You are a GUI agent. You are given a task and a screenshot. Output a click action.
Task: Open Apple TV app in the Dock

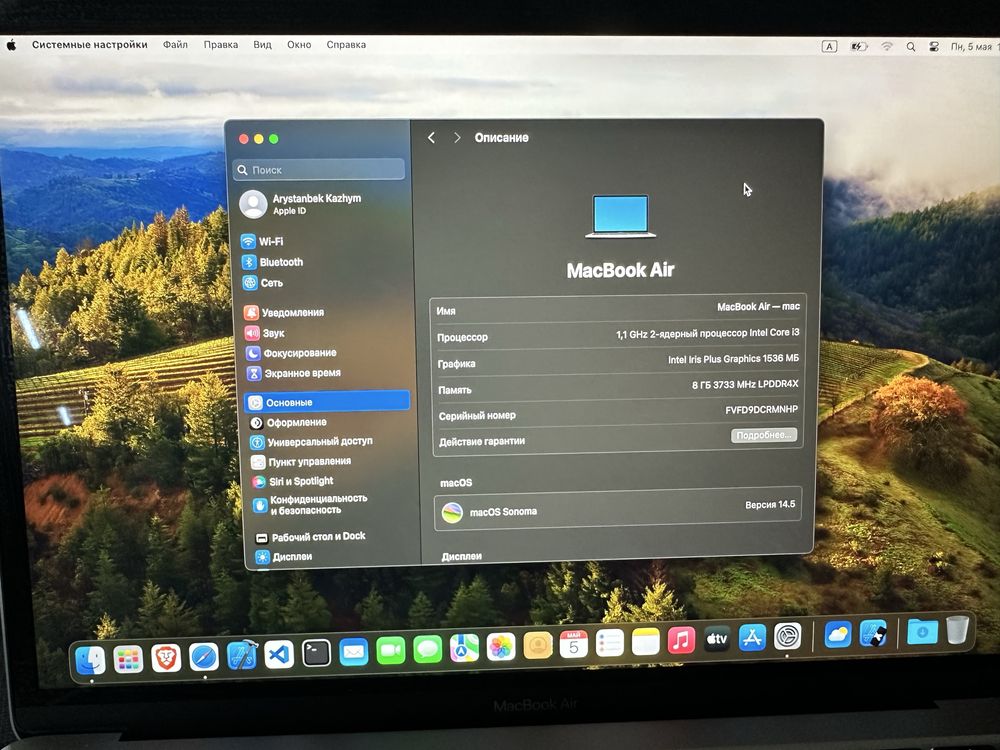(x=717, y=638)
